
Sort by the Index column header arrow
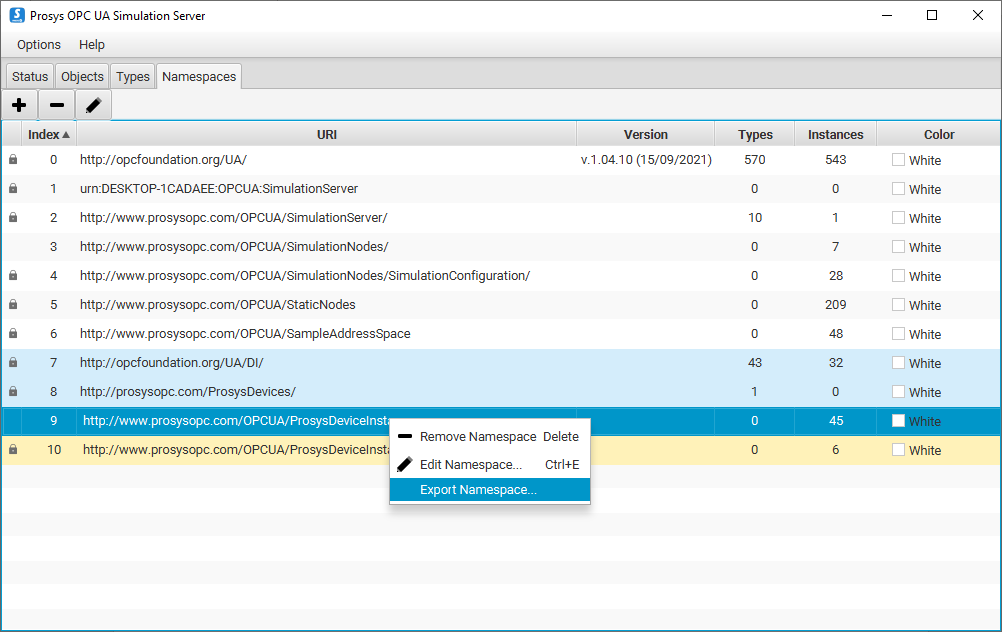[x=66, y=135]
